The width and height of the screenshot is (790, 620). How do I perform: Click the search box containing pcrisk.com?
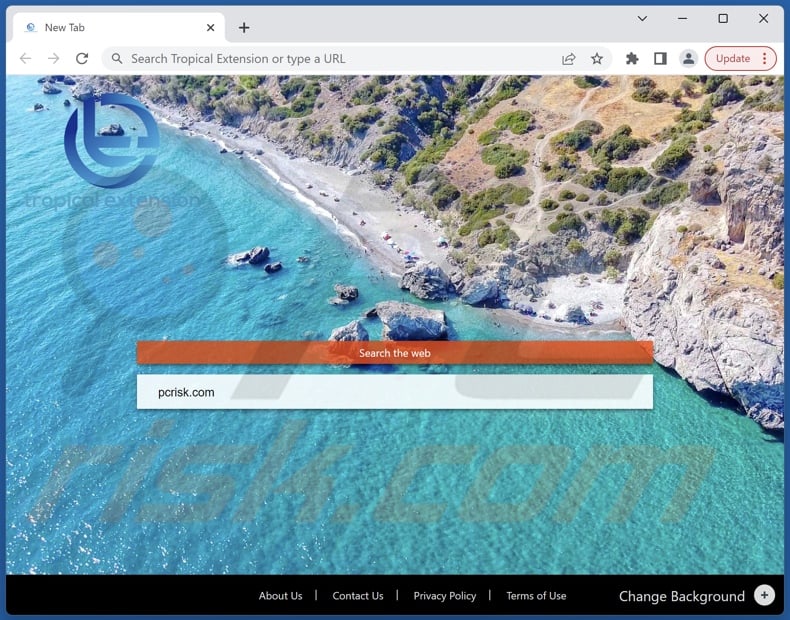point(395,392)
